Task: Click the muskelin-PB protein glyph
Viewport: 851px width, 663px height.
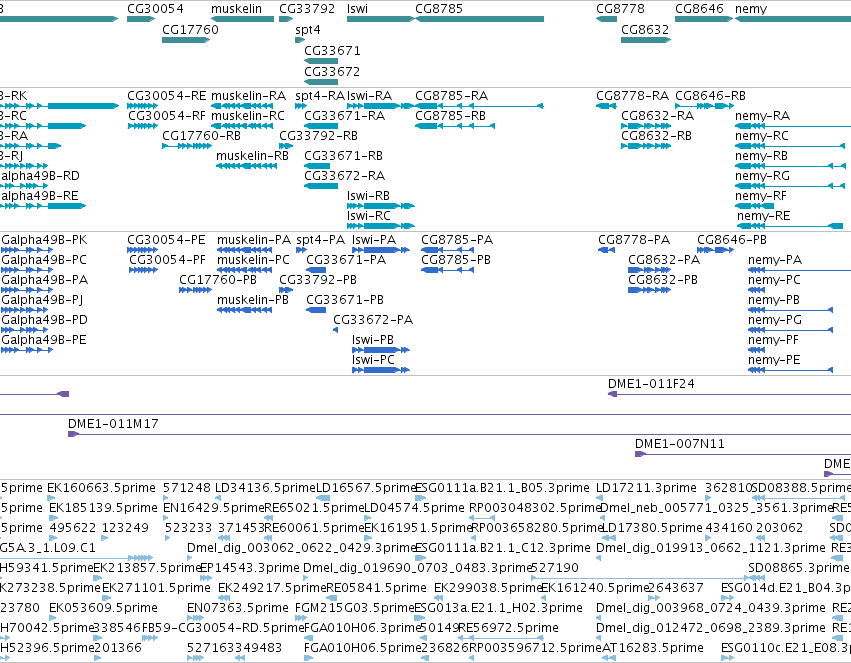Action: (x=245, y=310)
